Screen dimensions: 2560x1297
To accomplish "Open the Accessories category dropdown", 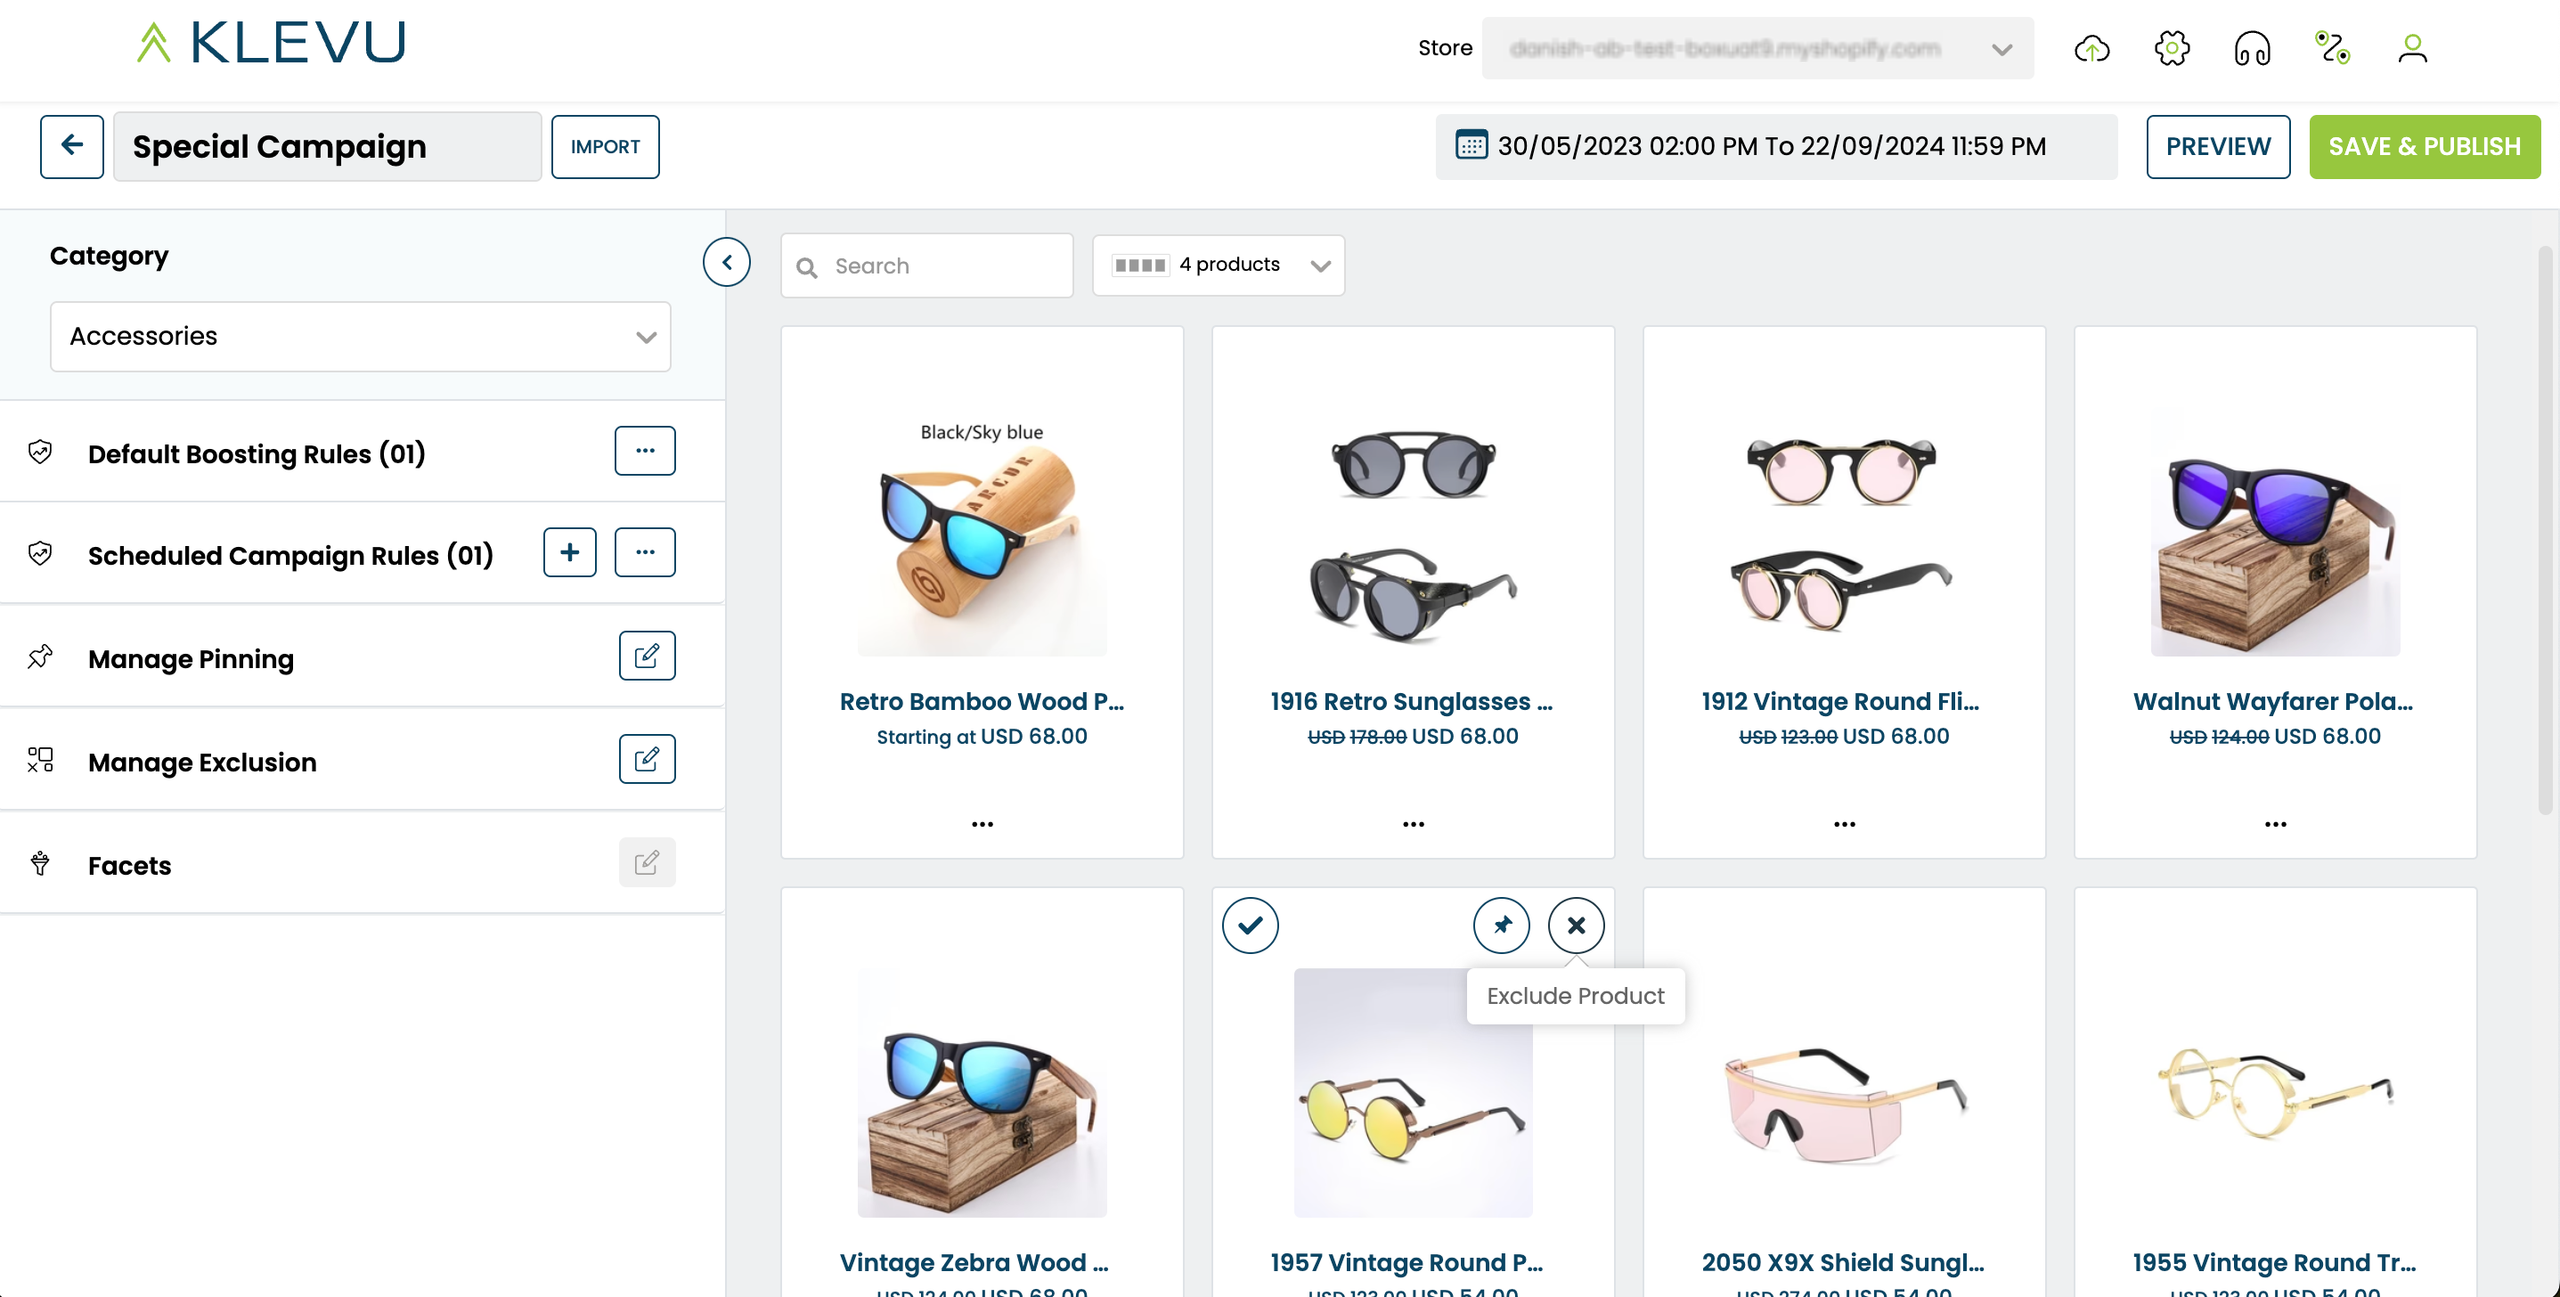I will click(x=360, y=337).
